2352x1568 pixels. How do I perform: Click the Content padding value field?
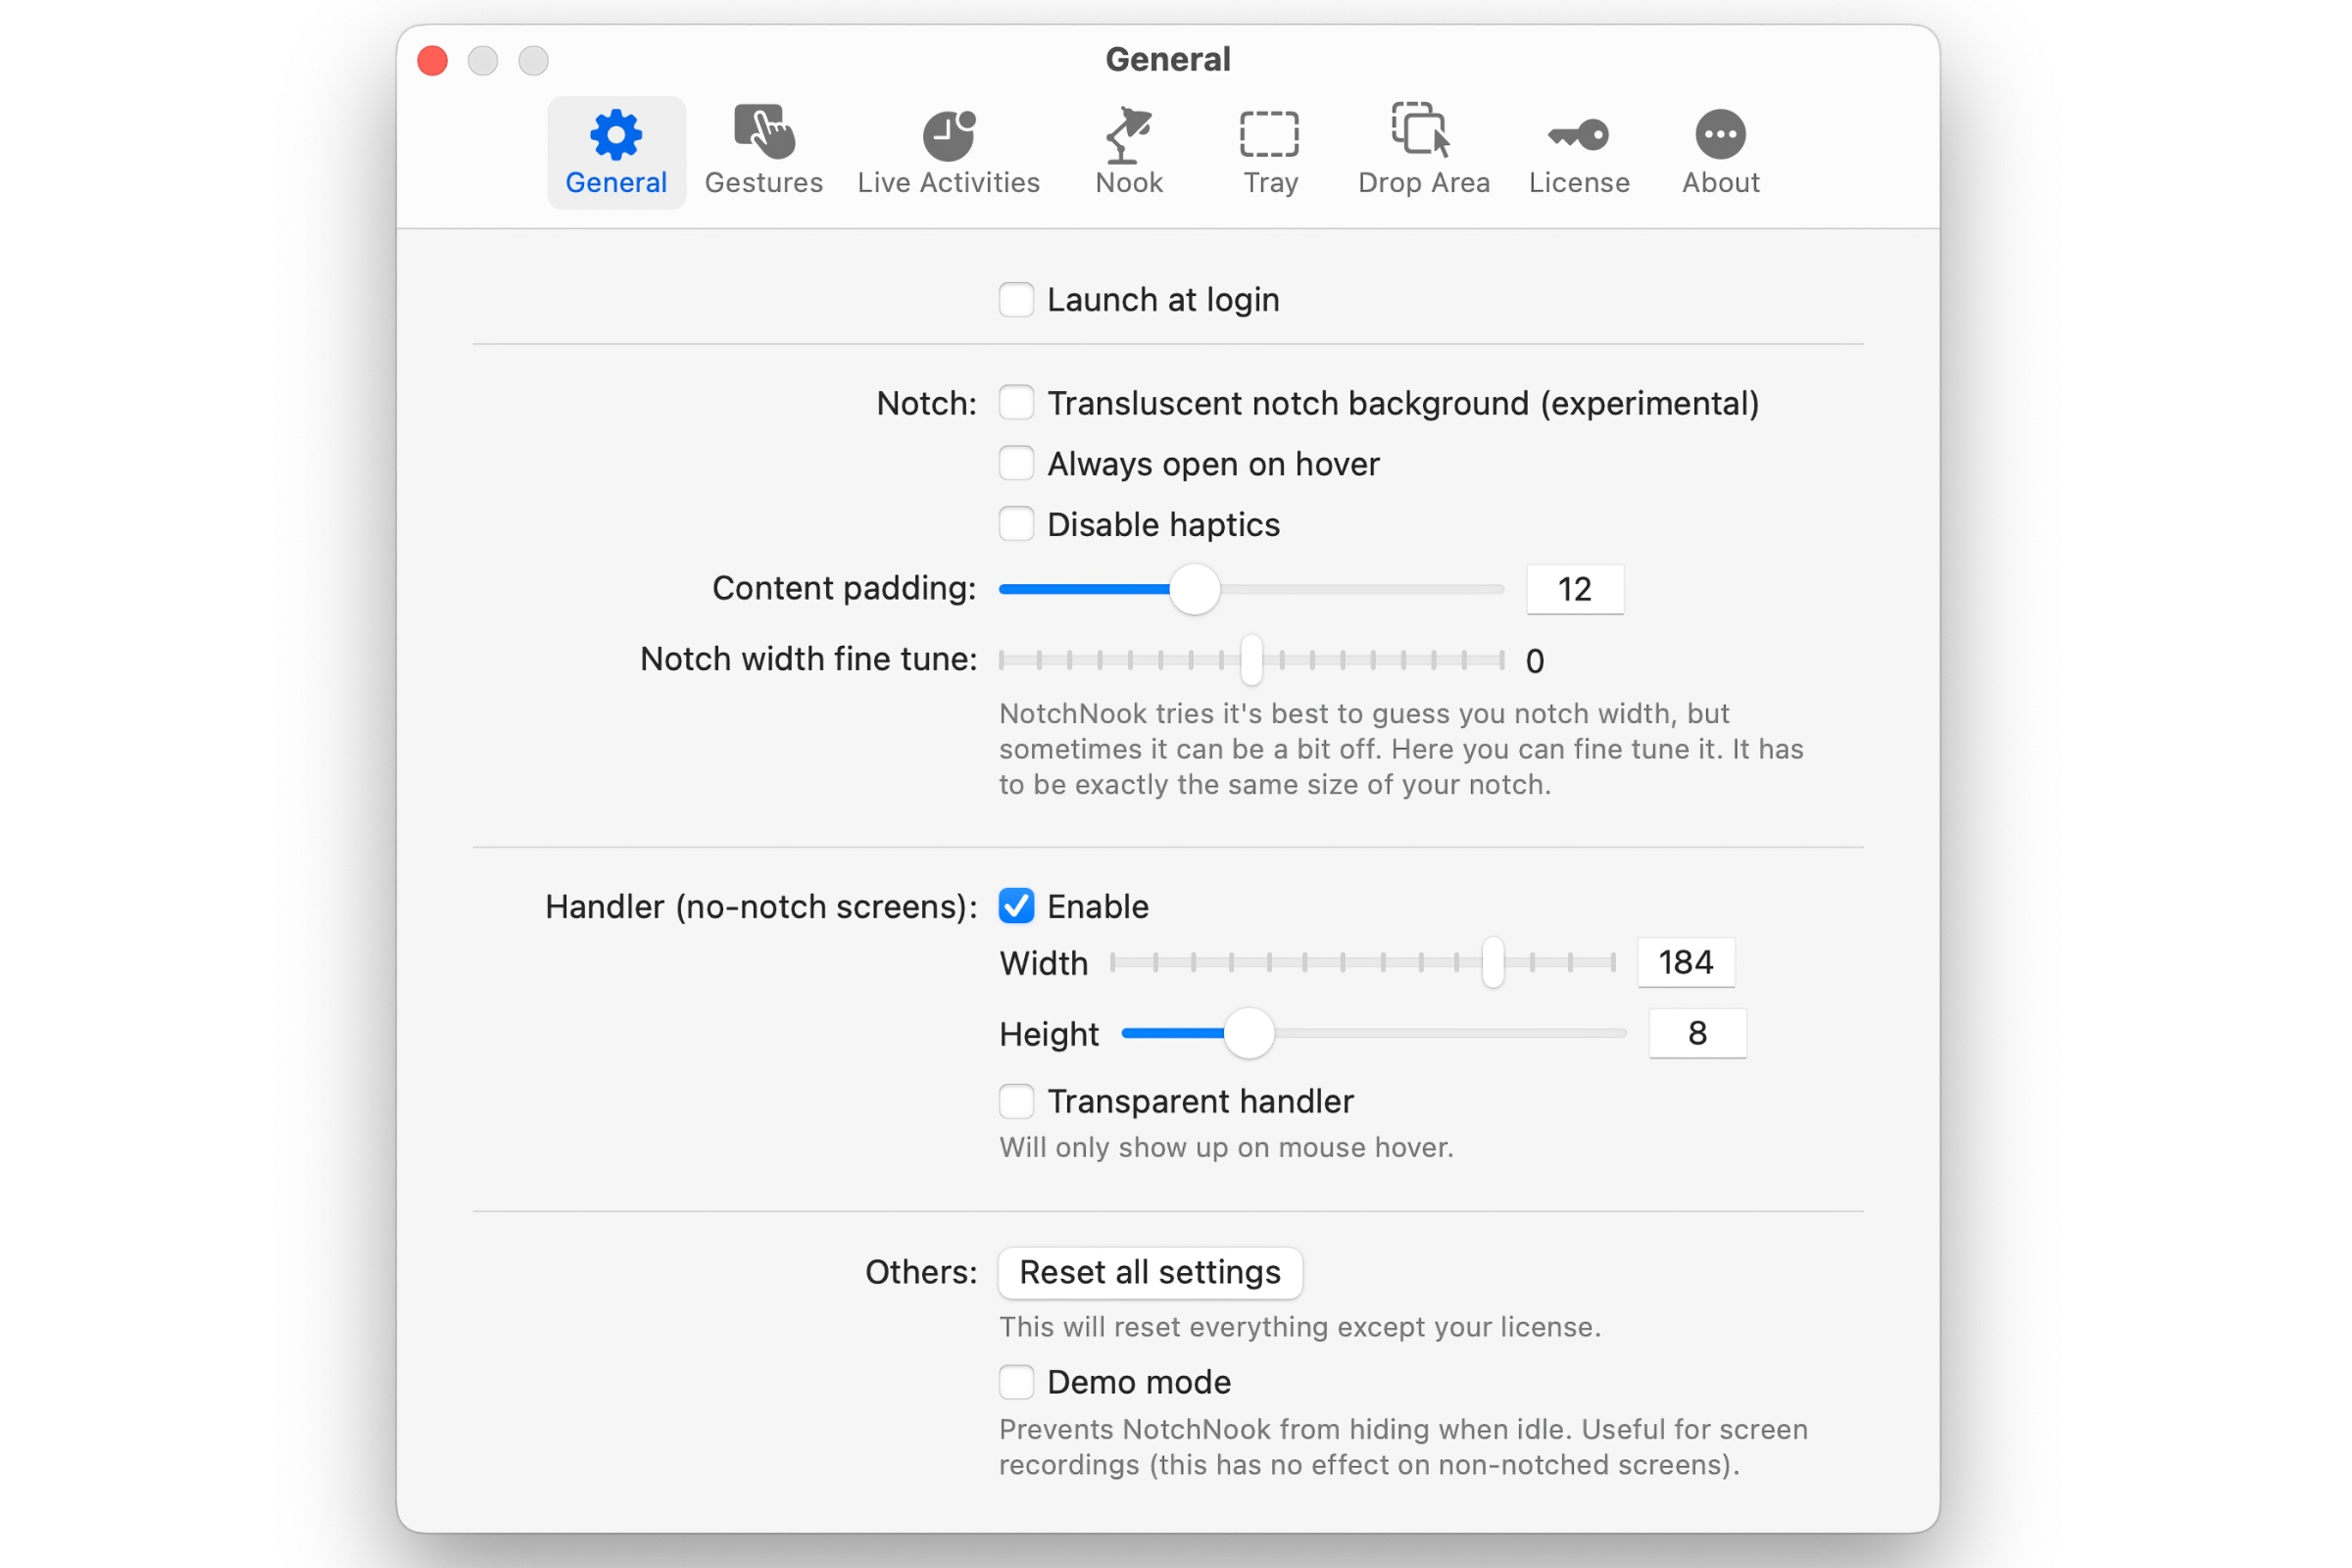point(1574,589)
